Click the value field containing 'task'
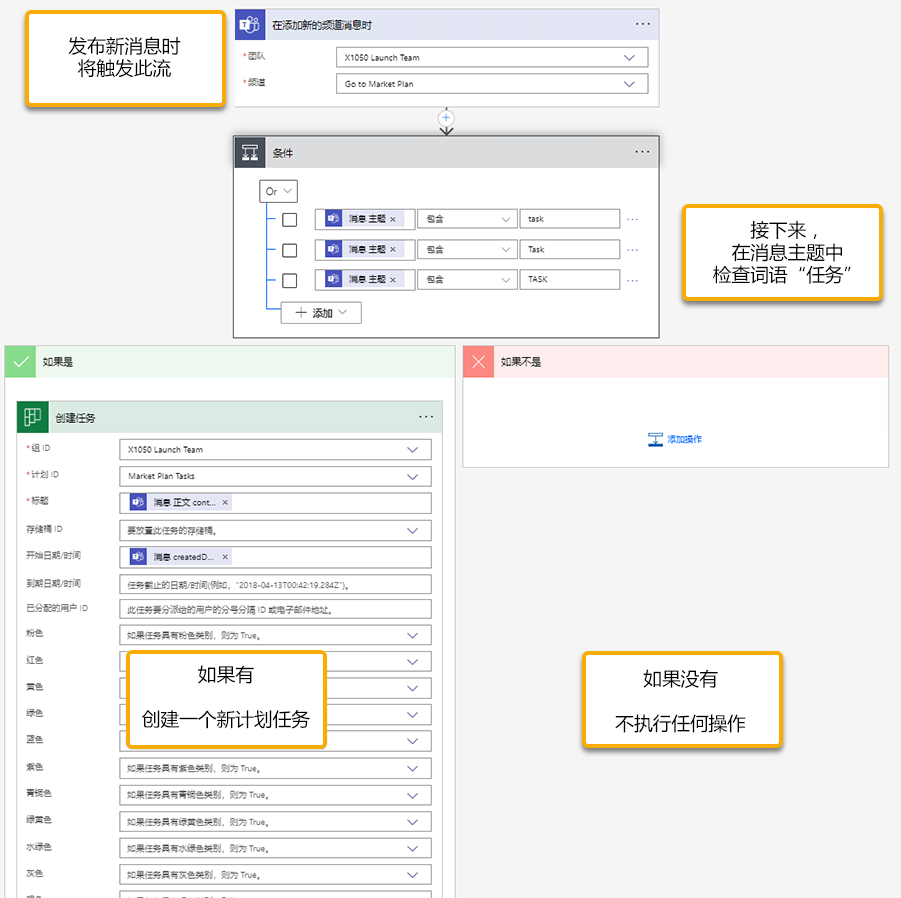Viewport: 901px width, 898px height. 569,219
